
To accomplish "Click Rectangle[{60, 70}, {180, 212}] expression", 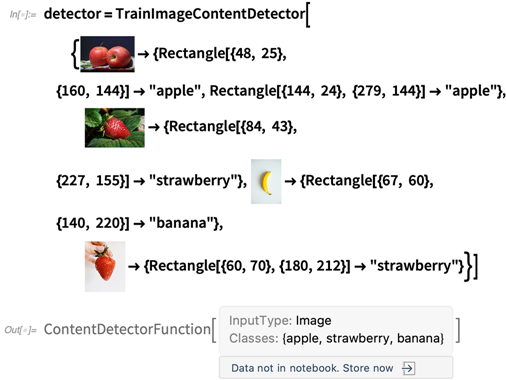I will coord(249,266).
